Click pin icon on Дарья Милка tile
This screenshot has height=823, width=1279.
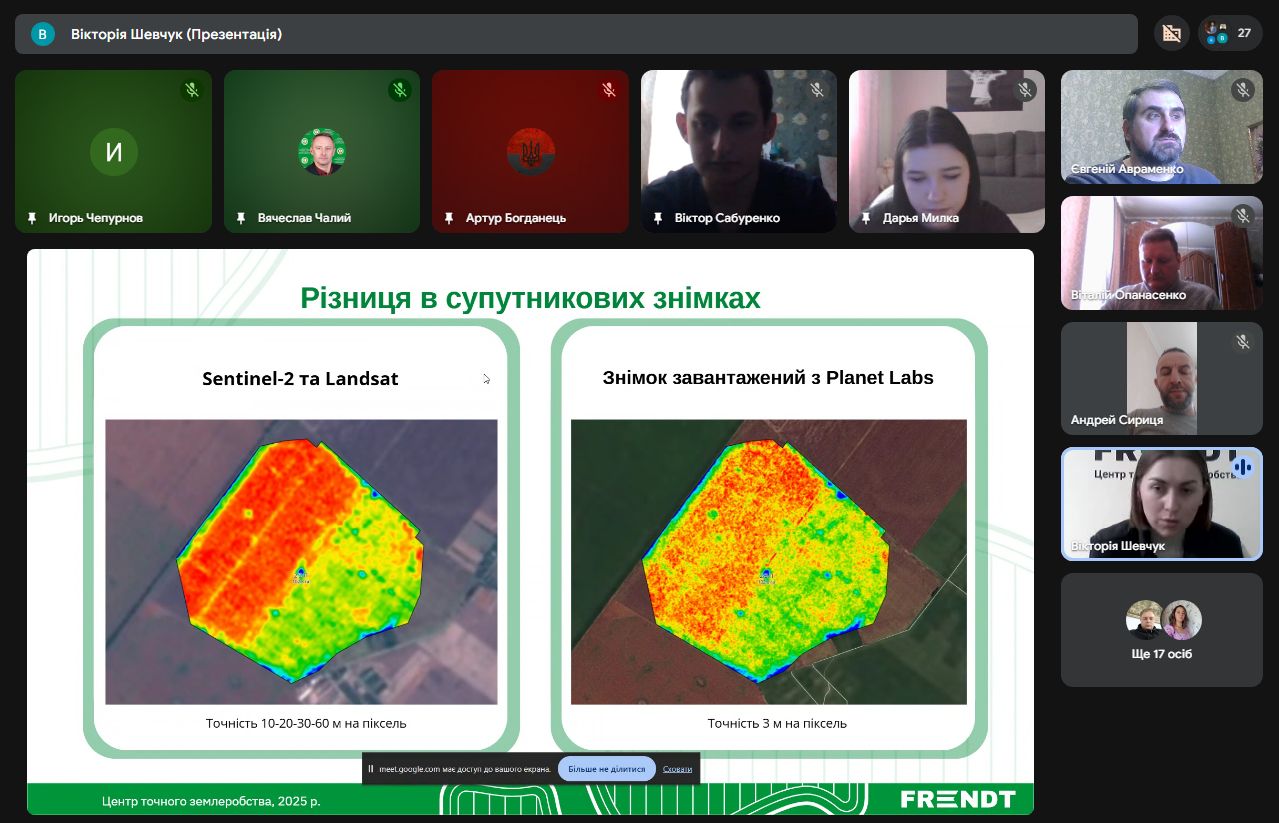tap(866, 218)
